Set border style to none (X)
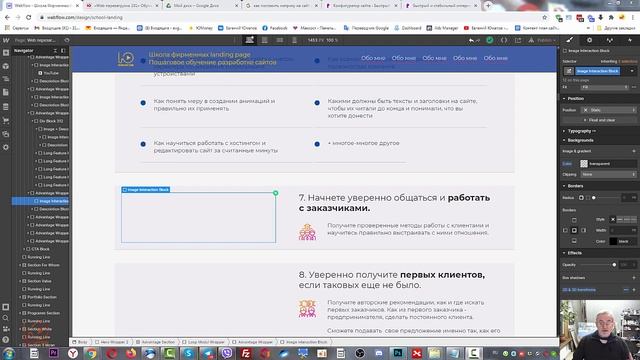 (613, 220)
